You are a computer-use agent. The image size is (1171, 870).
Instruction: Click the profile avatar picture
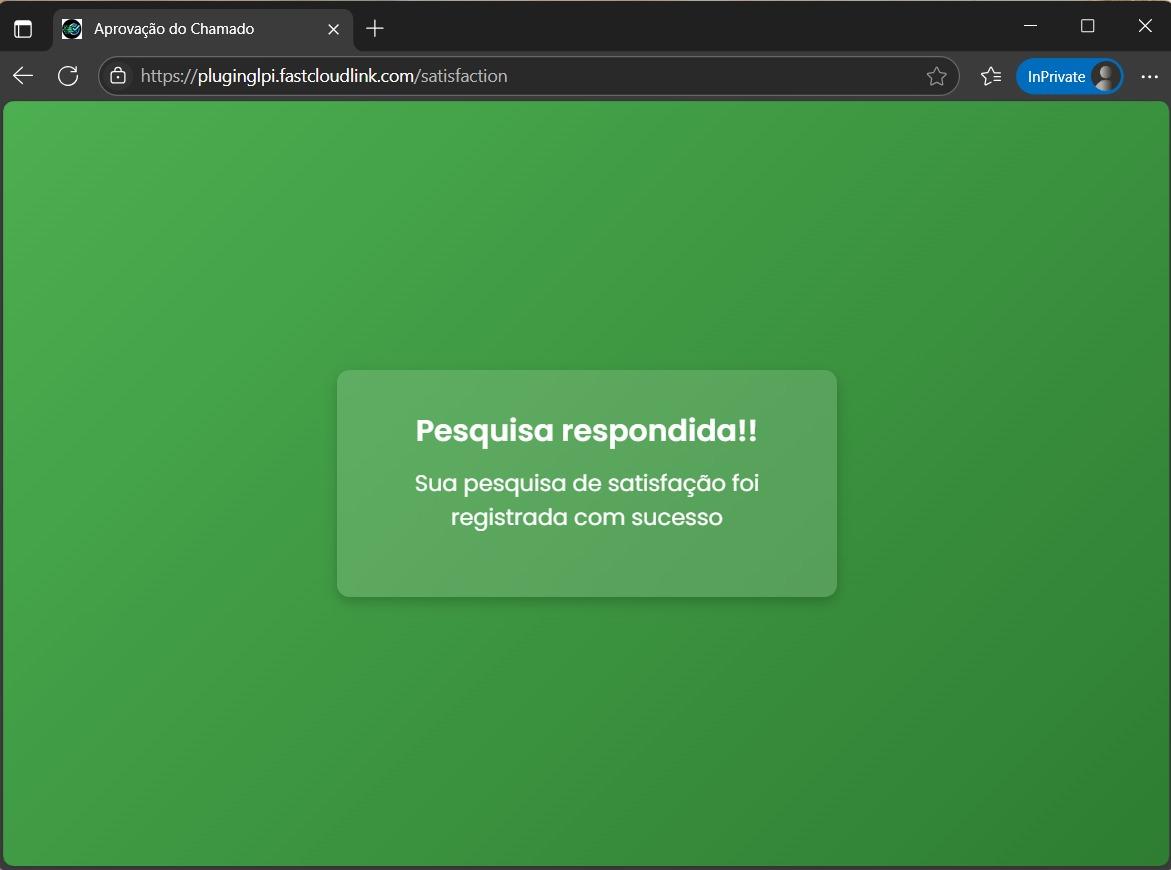click(x=1105, y=76)
